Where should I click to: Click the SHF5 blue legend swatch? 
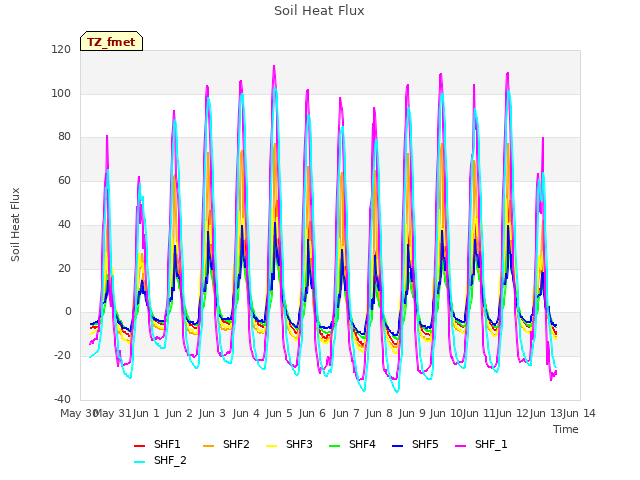click(x=397, y=446)
